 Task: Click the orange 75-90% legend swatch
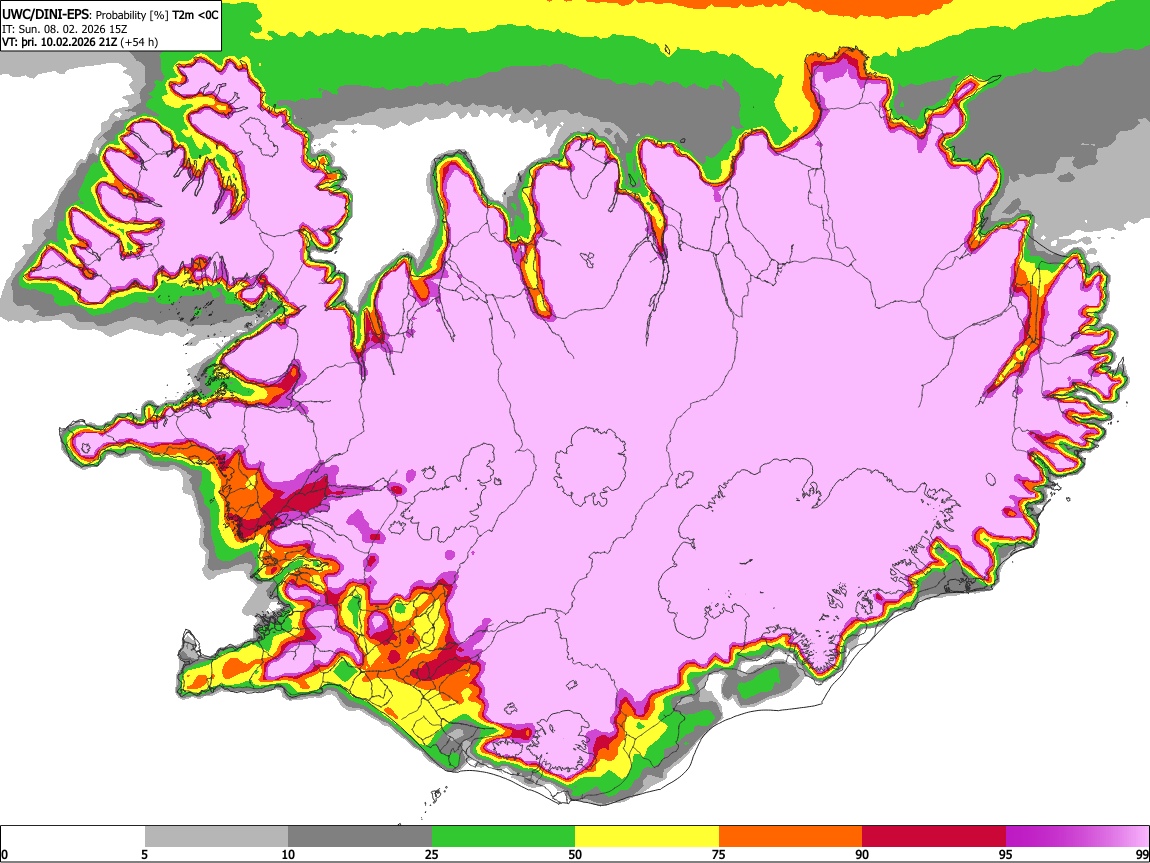tap(791, 837)
